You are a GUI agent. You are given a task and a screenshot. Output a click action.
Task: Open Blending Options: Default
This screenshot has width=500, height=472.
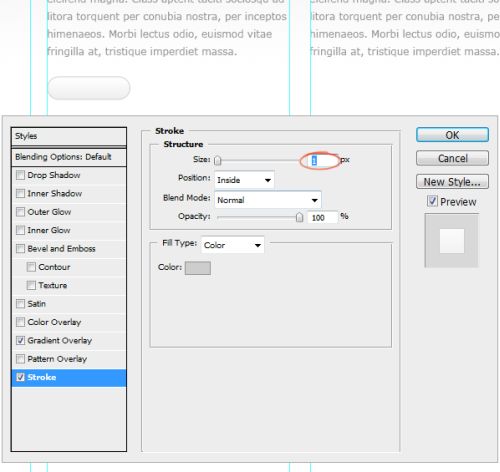pyautogui.click(x=69, y=157)
